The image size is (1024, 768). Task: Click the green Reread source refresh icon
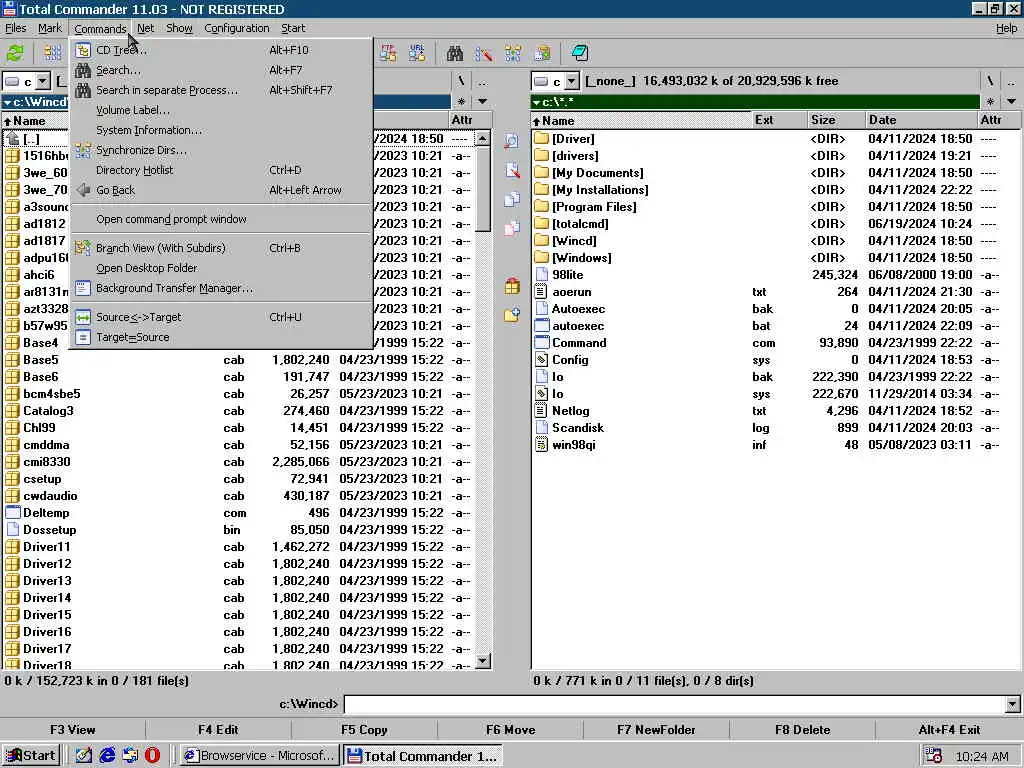[x=15, y=53]
